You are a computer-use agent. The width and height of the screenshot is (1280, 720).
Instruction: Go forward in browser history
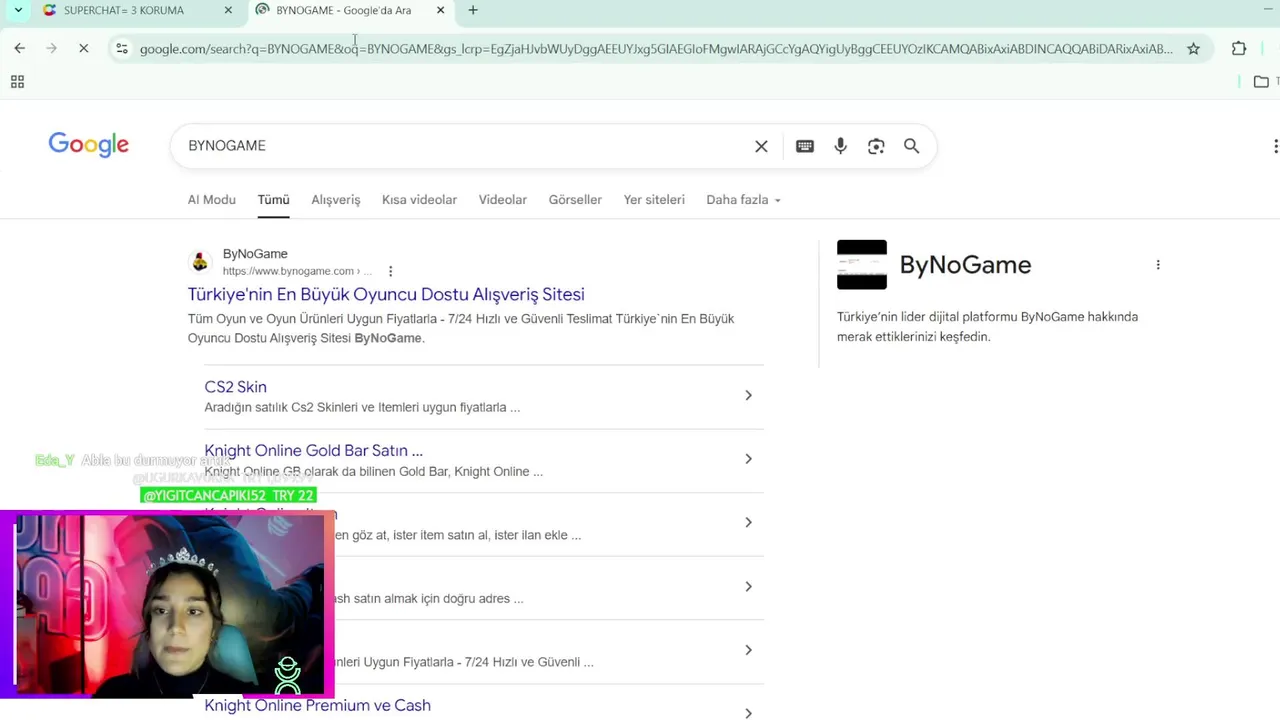point(52,48)
